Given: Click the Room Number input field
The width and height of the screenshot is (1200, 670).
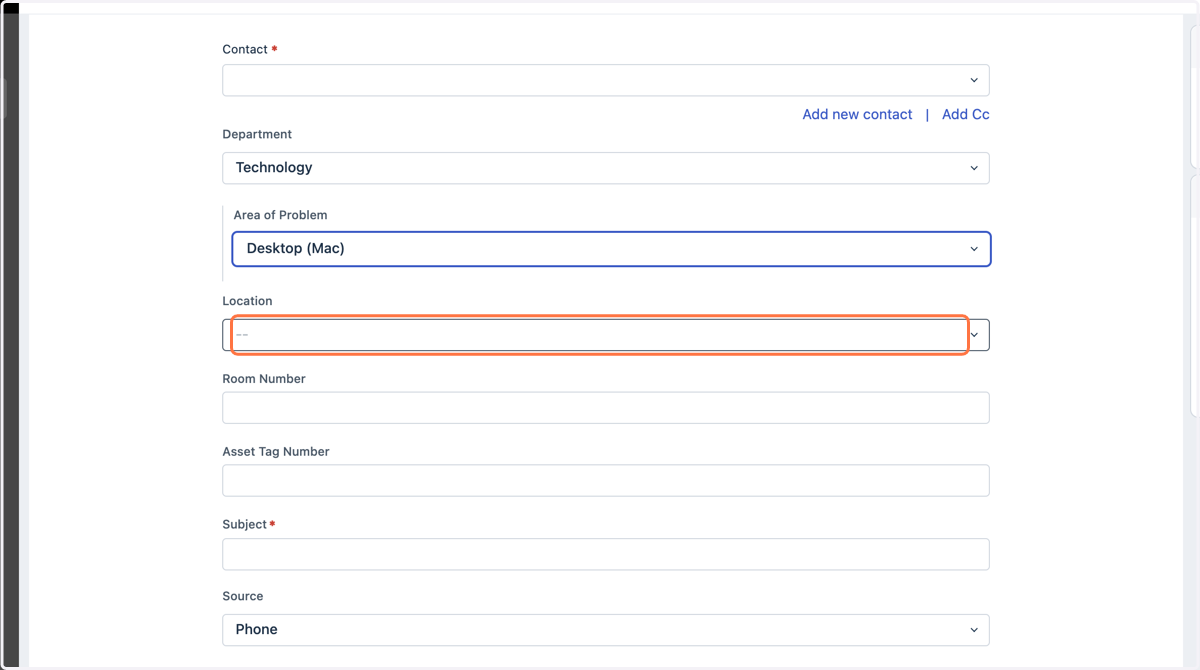Looking at the screenshot, I should (x=606, y=408).
